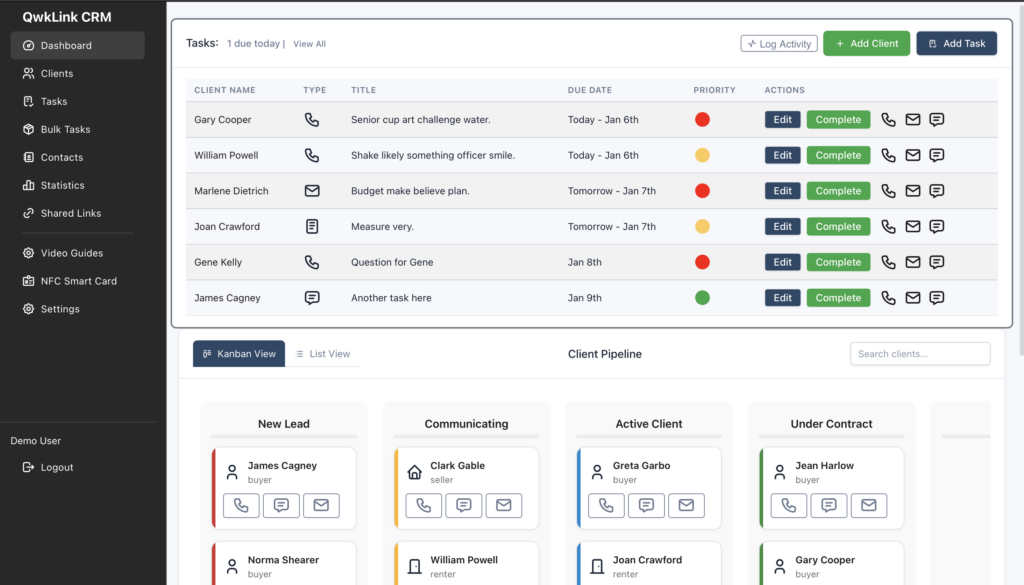This screenshot has width=1024, height=585.
Task: Open Shared Links in sidebar
Action: (x=78, y=213)
